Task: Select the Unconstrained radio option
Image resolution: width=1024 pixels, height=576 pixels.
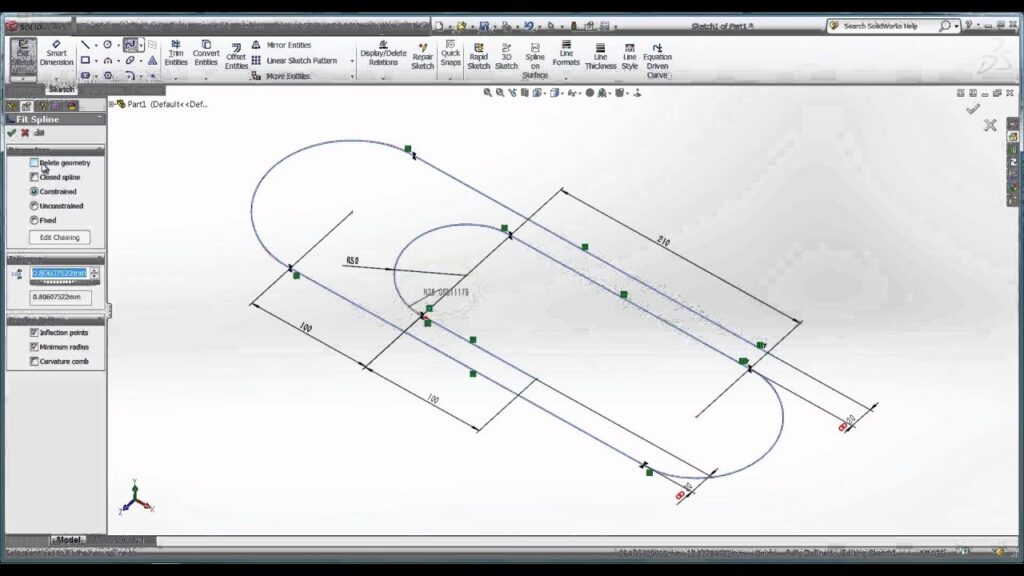Action: coord(35,206)
